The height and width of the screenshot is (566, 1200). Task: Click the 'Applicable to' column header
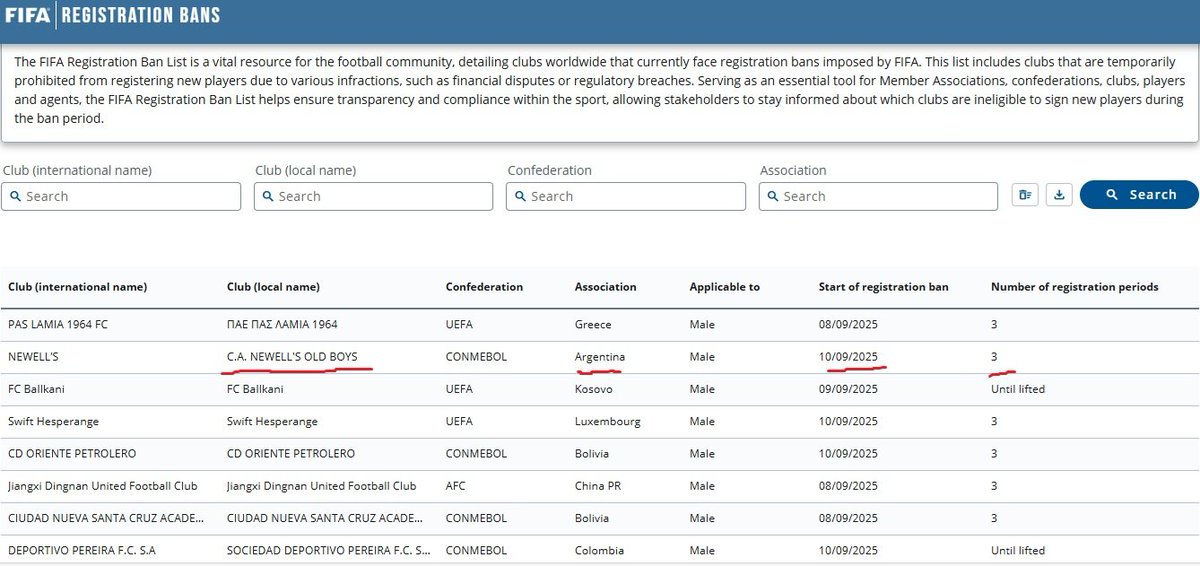pyautogui.click(x=724, y=287)
